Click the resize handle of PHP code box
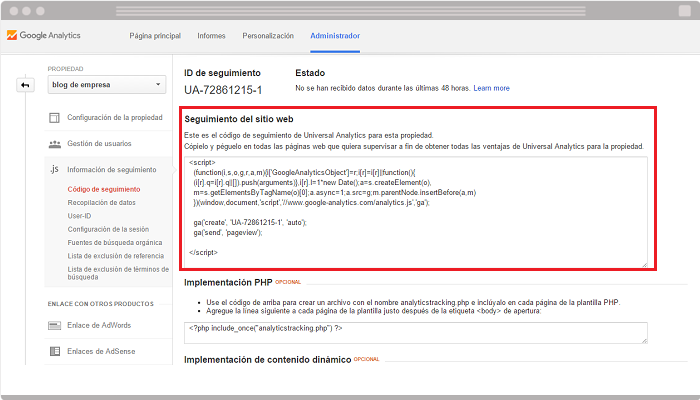This screenshot has width=700, height=400. tap(644, 341)
